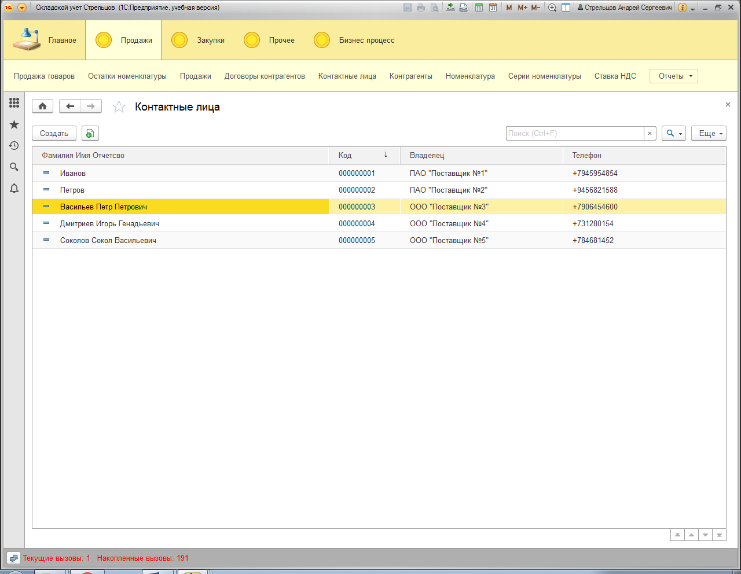
Task: Open the Еще menu
Action: pos(709,133)
